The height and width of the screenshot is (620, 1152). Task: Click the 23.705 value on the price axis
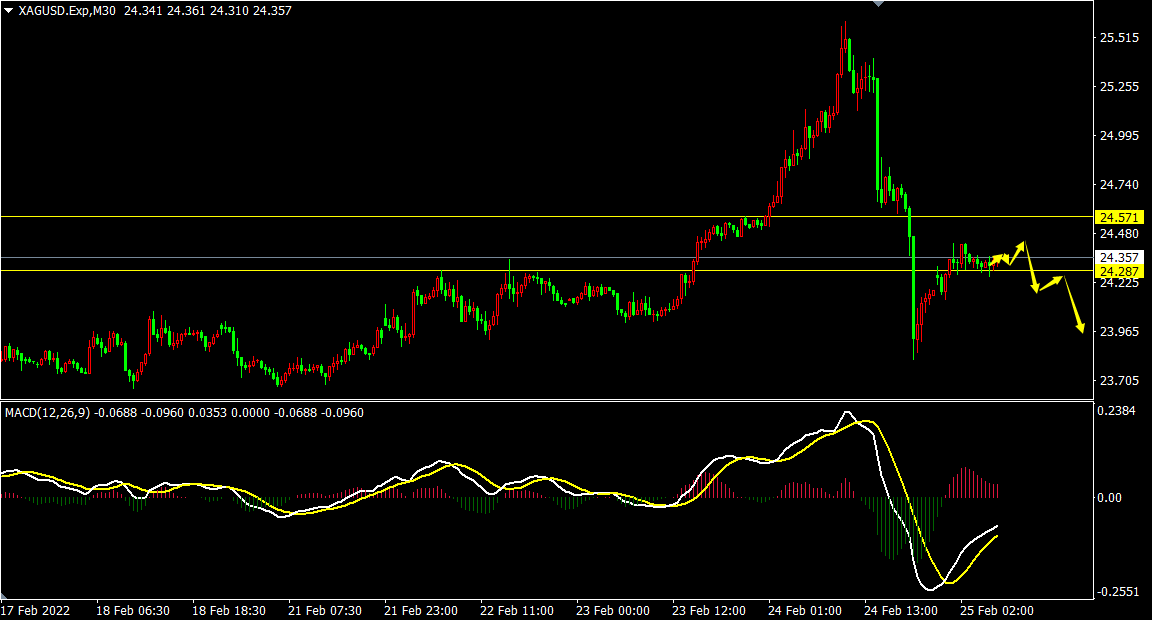point(1119,381)
